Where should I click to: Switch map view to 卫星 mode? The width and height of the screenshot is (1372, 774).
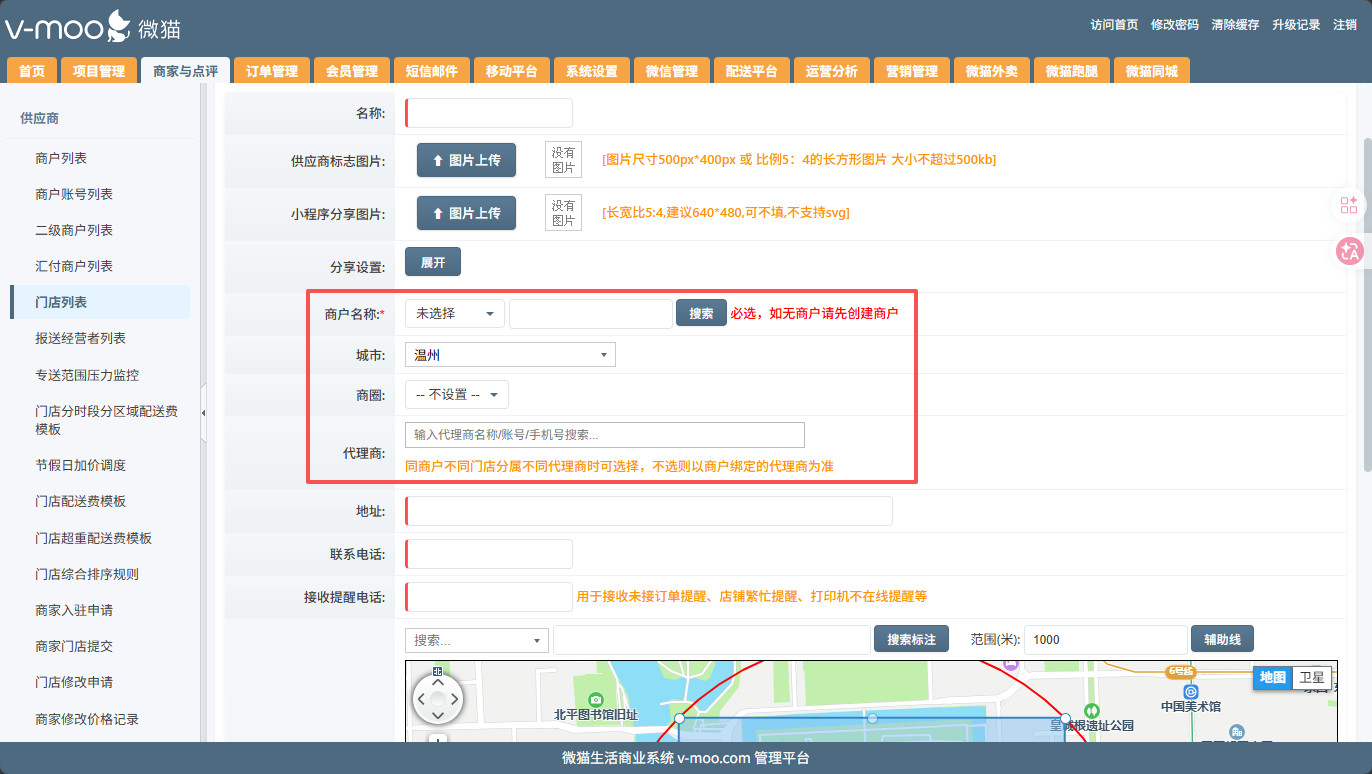pyautogui.click(x=1311, y=677)
